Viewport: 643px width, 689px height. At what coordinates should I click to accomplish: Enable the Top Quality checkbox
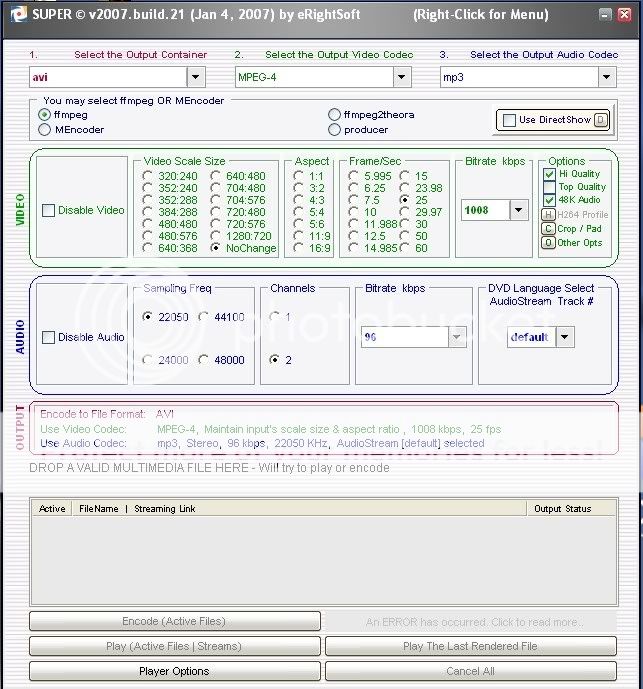point(549,187)
